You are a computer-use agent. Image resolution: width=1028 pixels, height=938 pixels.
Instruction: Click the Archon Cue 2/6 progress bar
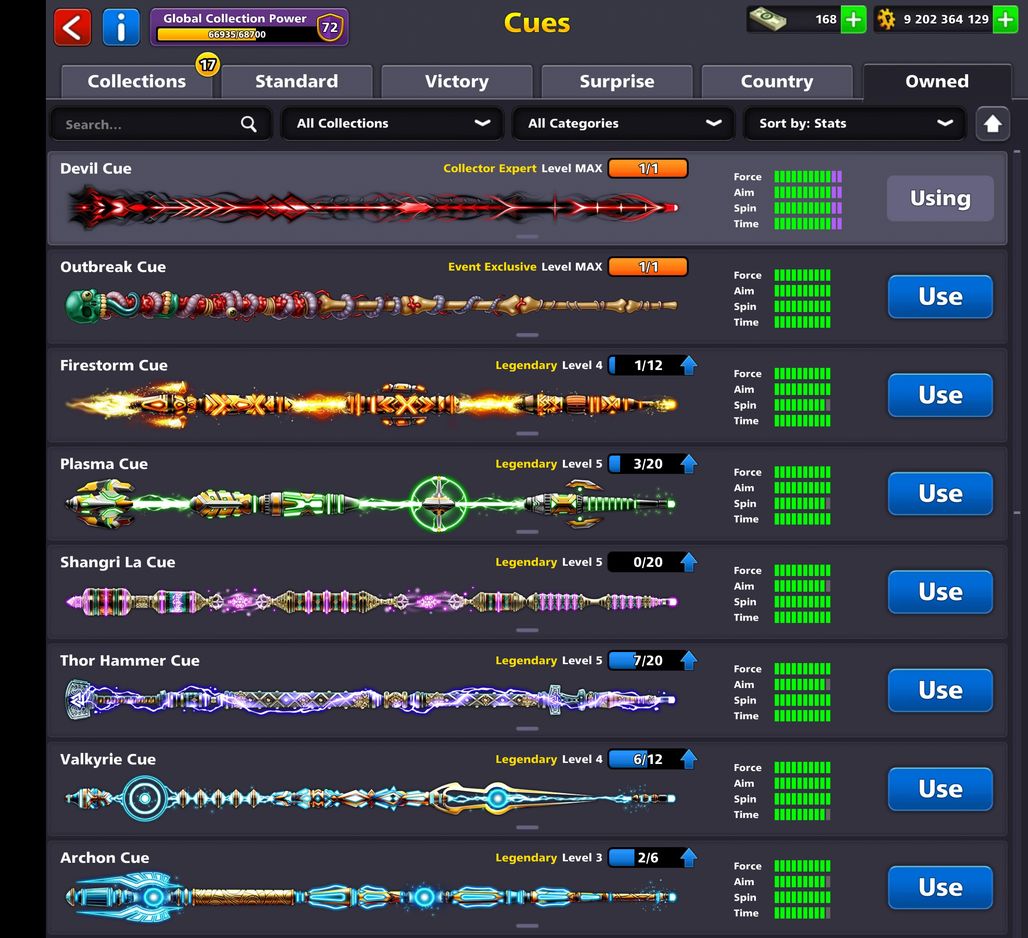pyautogui.click(x=647, y=857)
